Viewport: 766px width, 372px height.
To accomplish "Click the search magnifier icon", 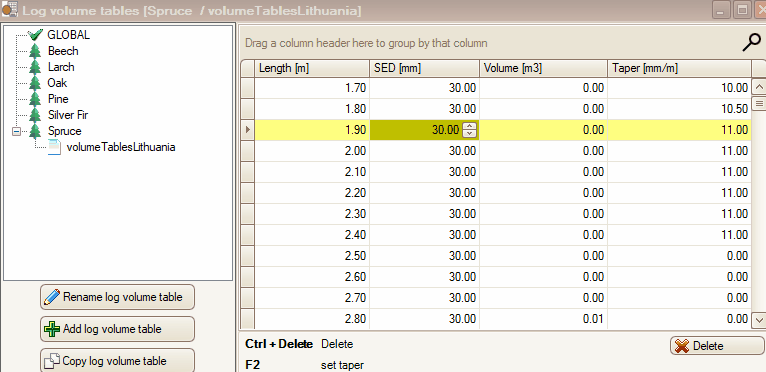I will coord(751,43).
